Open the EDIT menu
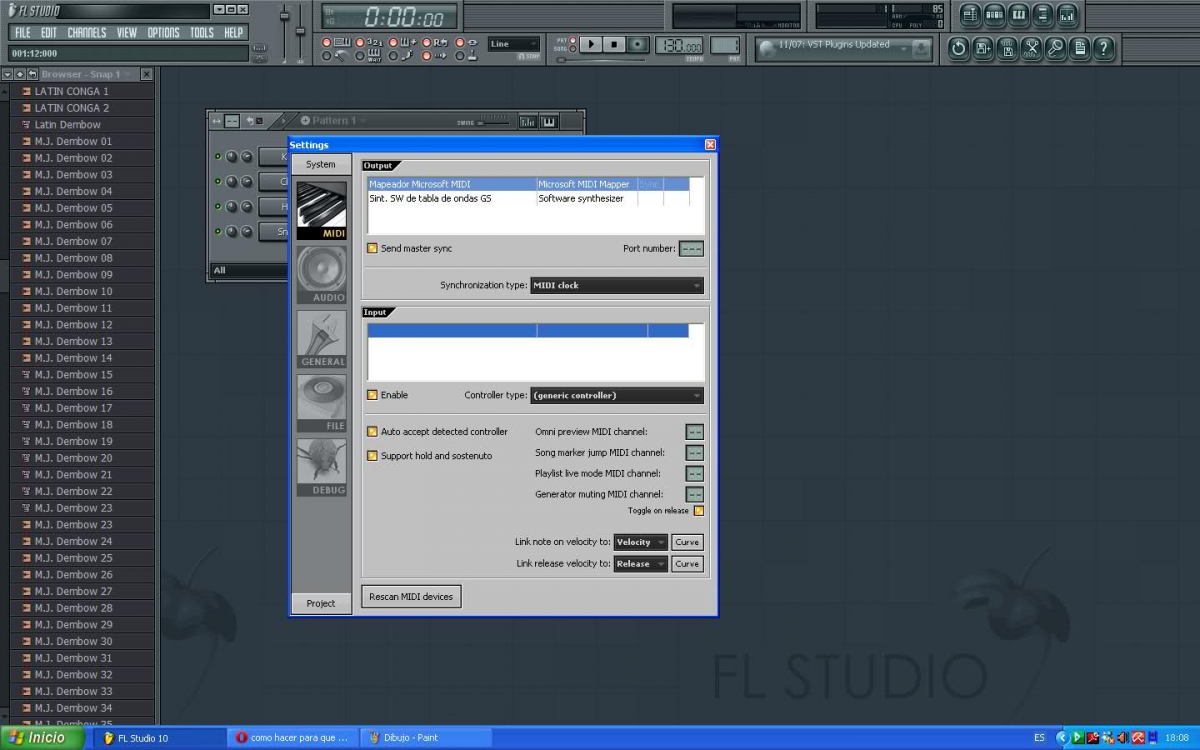The height and width of the screenshot is (750, 1200). tap(49, 32)
